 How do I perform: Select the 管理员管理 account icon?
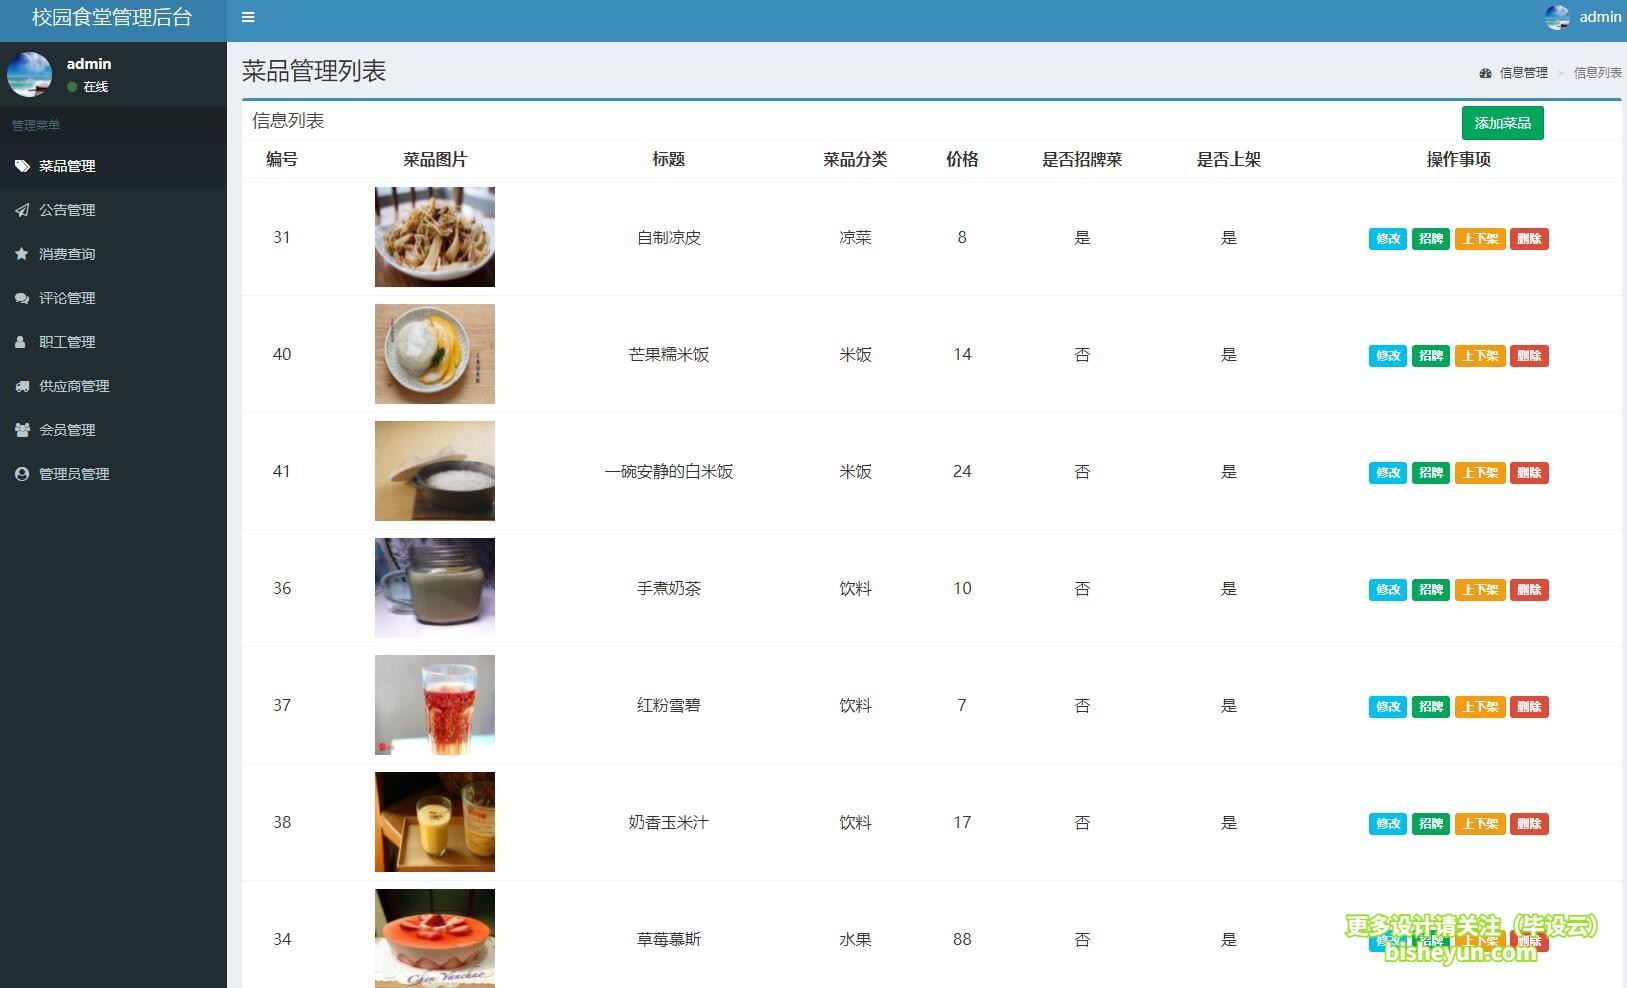(x=22, y=474)
